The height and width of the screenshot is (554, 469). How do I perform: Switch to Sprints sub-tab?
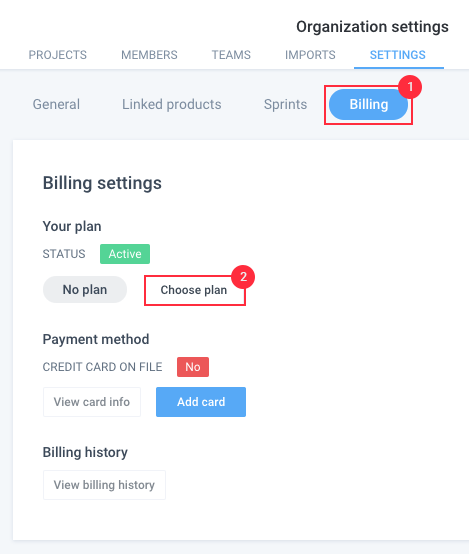285,104
